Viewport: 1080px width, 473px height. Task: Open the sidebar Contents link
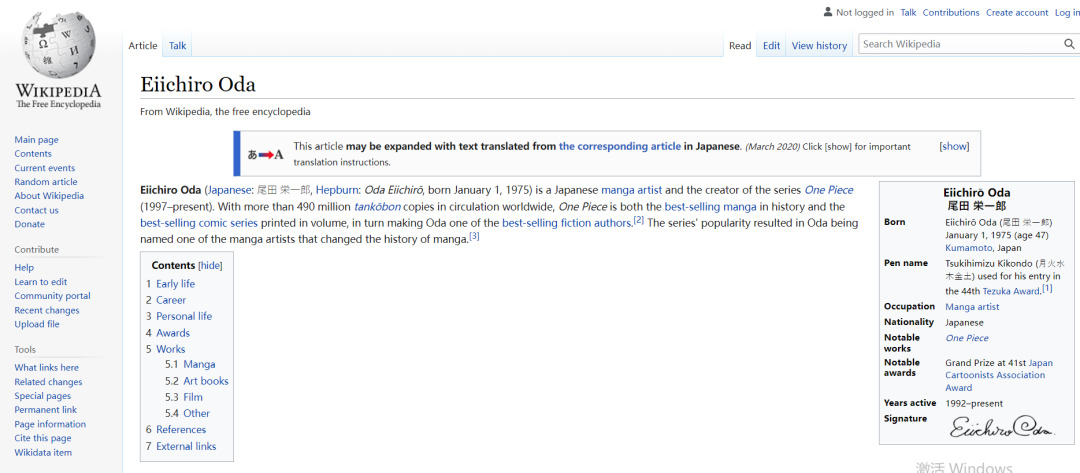click(x=33, y=154)
